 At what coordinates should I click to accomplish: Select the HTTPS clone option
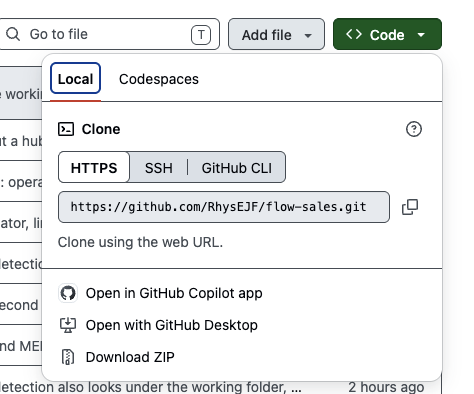click(94, 167)
